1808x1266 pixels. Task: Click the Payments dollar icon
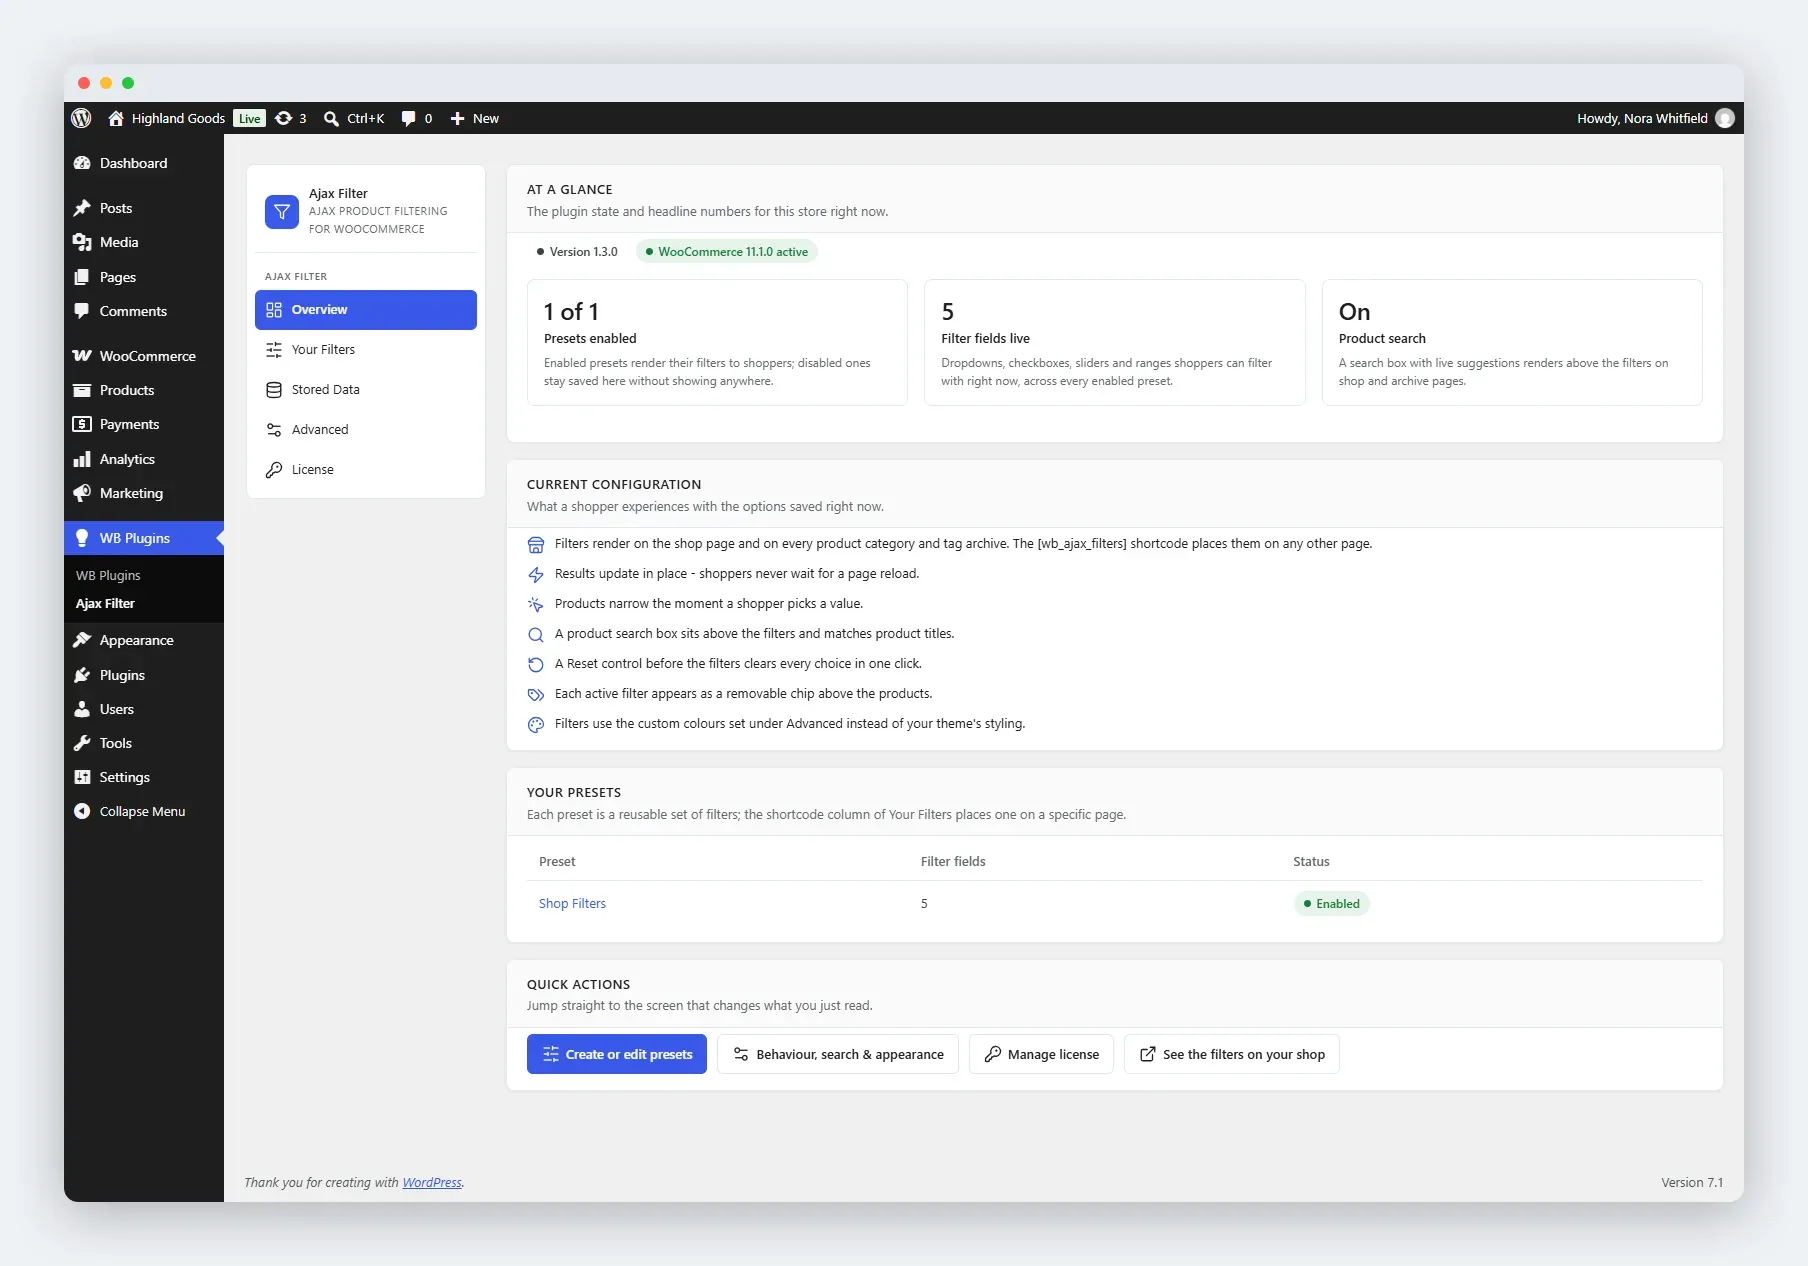[x=82, y=424]
